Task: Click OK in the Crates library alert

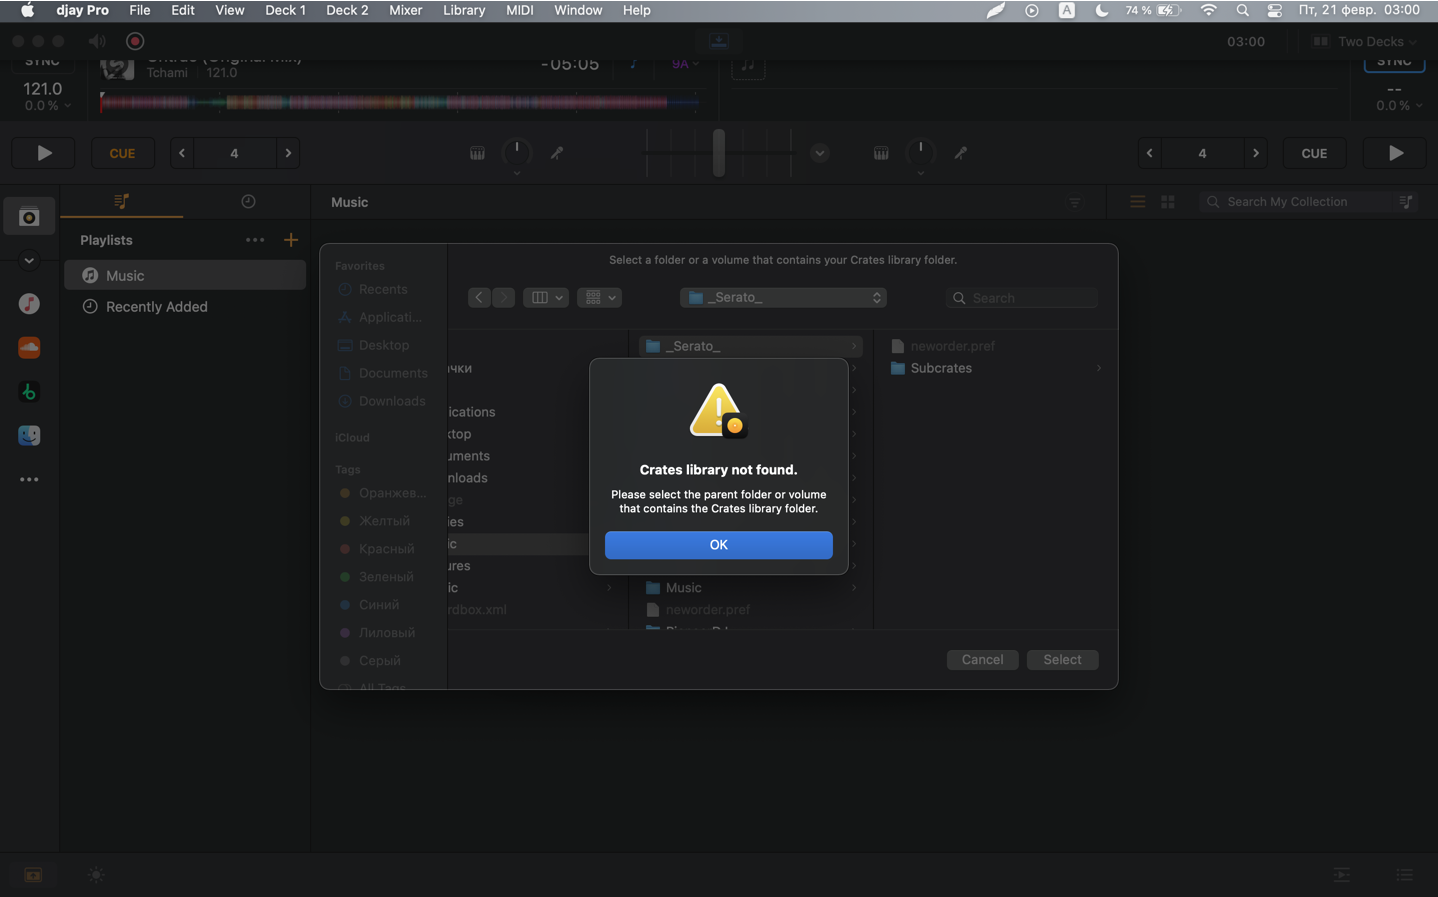Action: pos(718,545)
